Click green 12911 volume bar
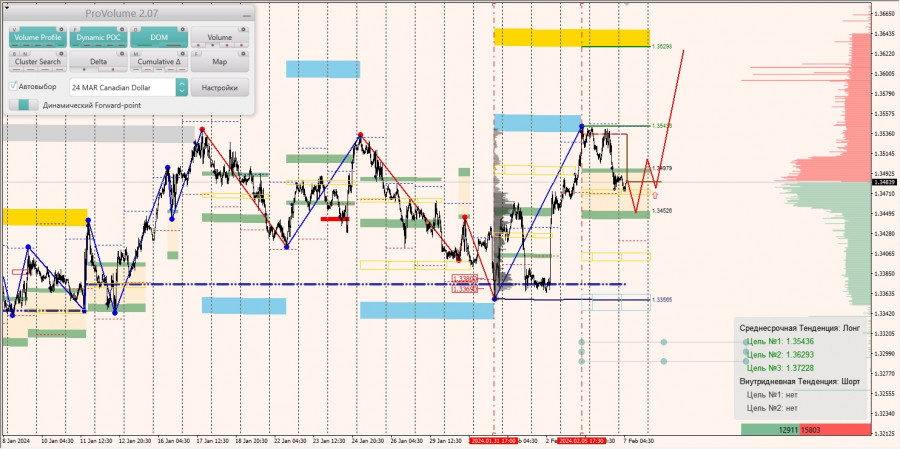This screenshot has width=900, height=449. (x=771, y=429)
